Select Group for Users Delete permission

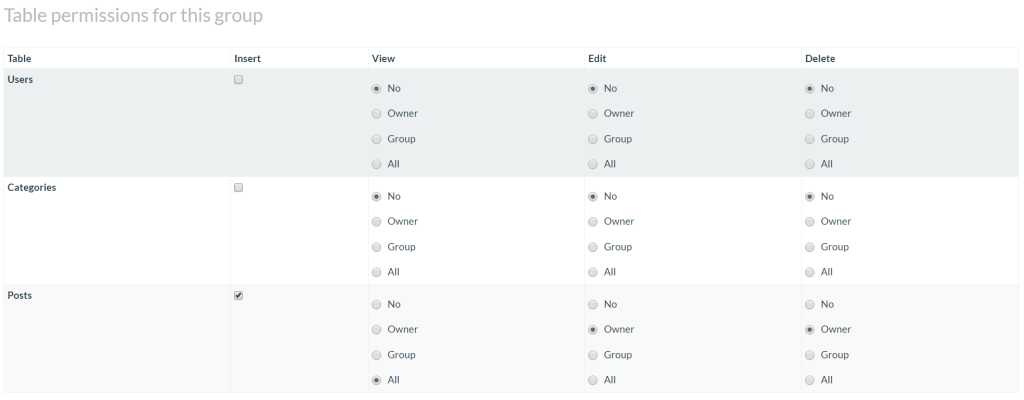tap(810, 139)
